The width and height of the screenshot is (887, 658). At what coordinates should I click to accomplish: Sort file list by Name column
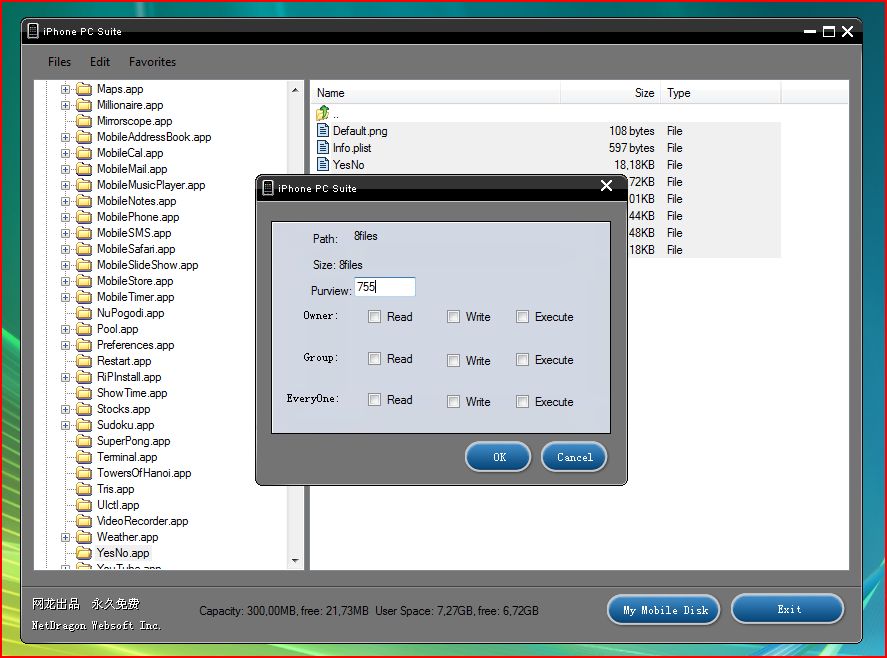436,93
